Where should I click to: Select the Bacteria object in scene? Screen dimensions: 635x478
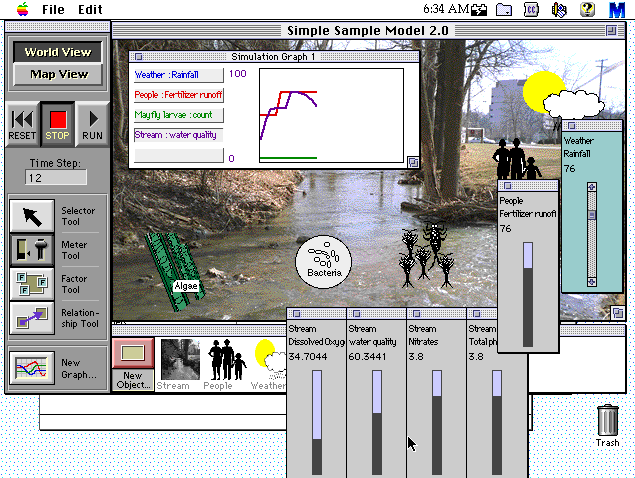323,261
